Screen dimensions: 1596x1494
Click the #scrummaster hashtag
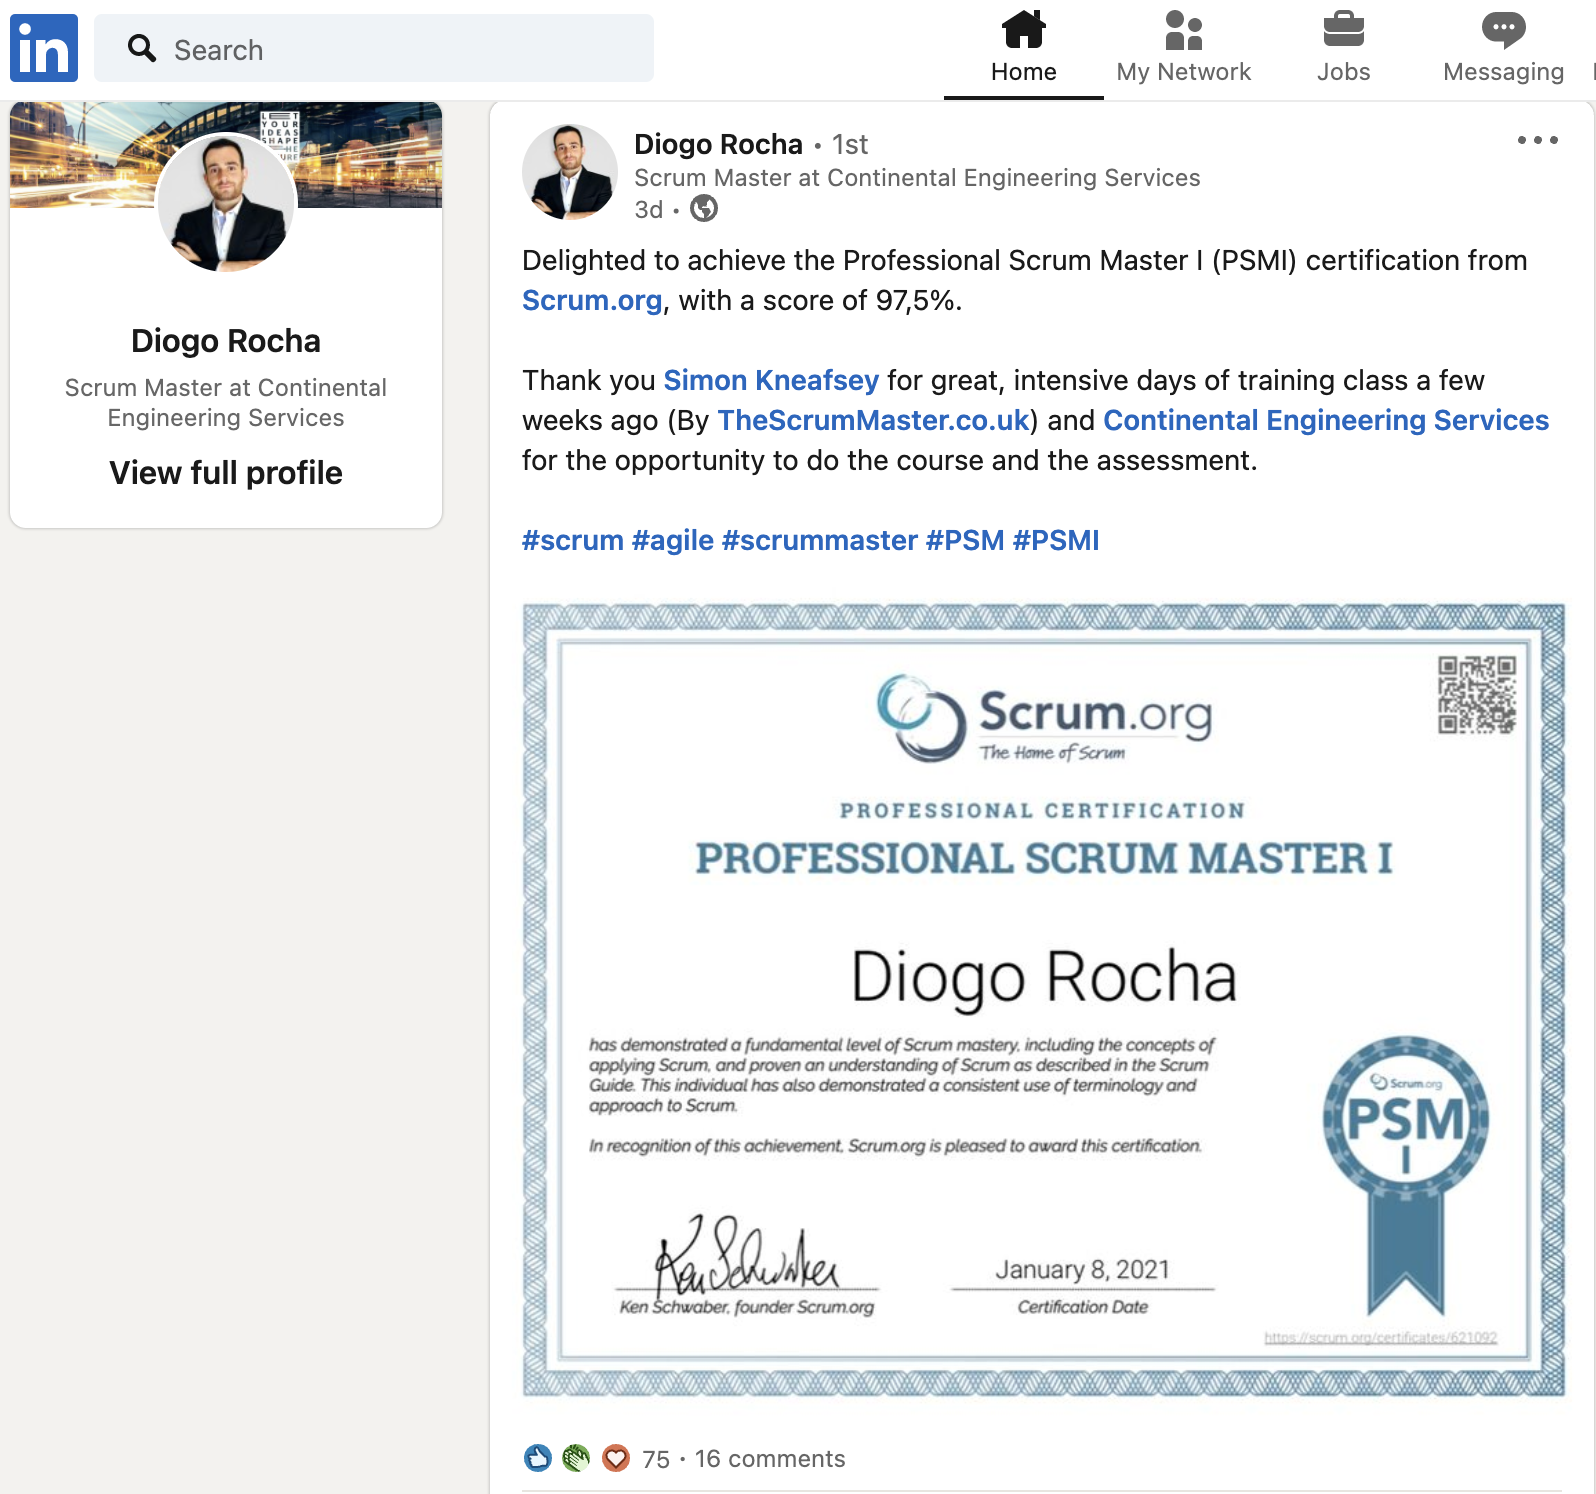820,540
